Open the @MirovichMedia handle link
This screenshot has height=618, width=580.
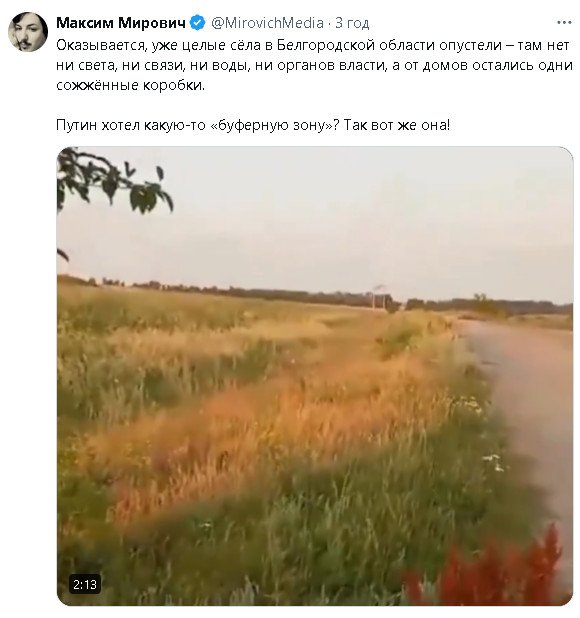point(267,23)
